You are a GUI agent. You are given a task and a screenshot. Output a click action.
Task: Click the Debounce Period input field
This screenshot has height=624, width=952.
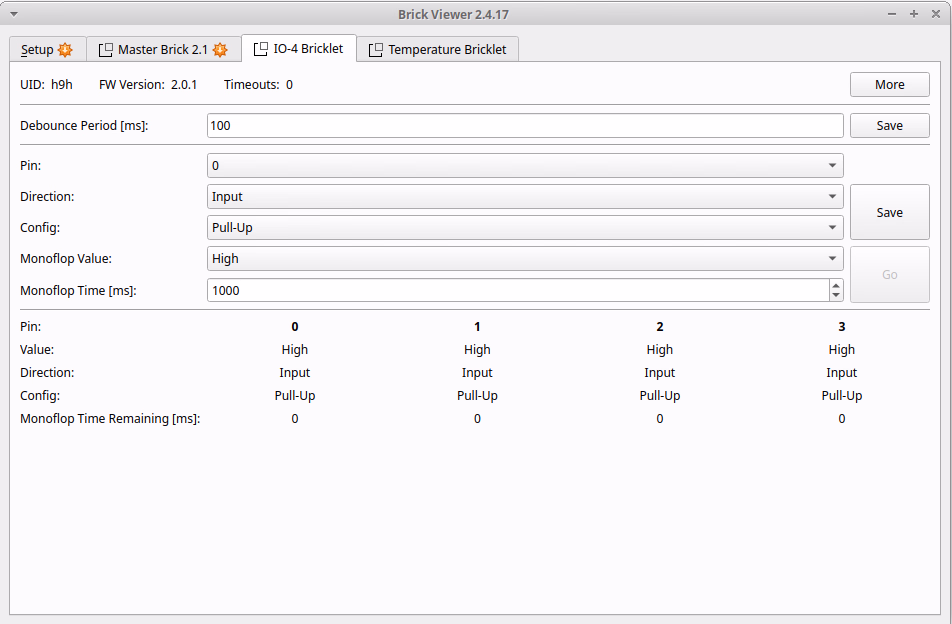(525, 126)
